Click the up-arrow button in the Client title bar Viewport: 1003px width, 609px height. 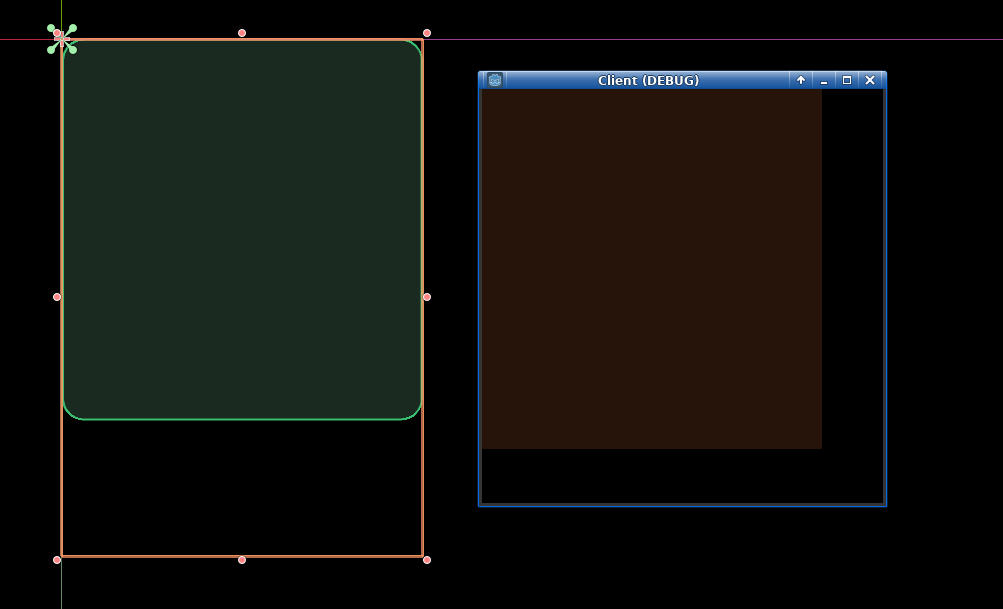(x=800, y=80)
